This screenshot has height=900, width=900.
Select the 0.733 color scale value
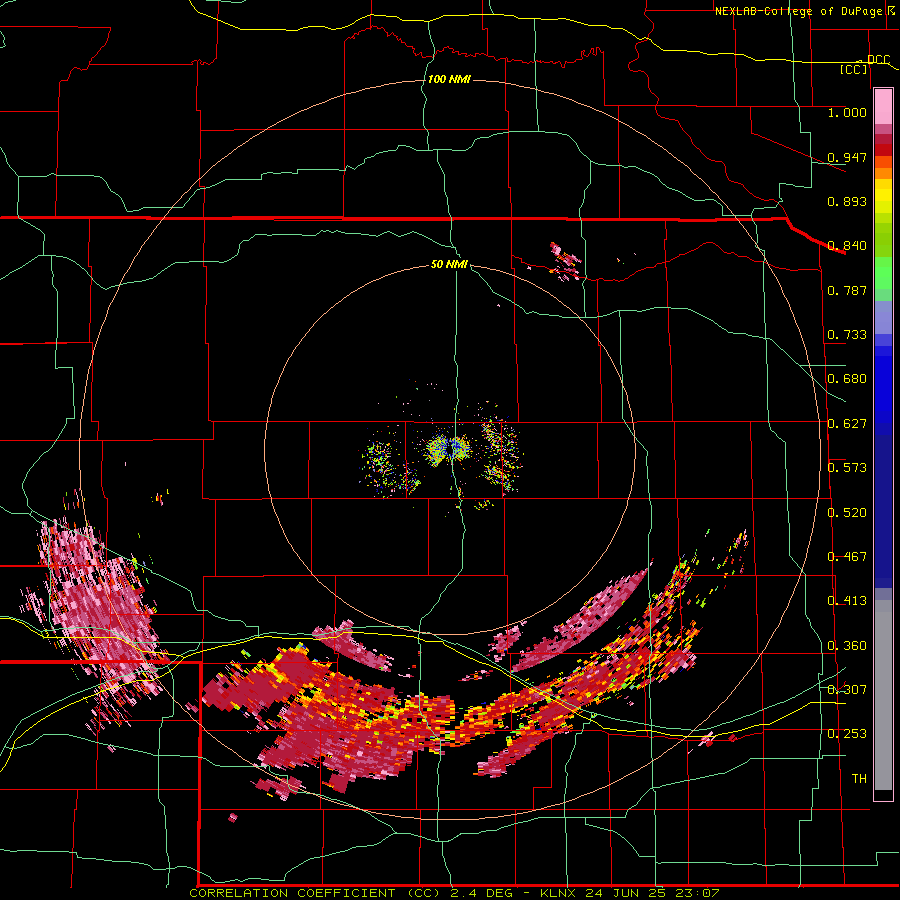click(x=847, y=335)
